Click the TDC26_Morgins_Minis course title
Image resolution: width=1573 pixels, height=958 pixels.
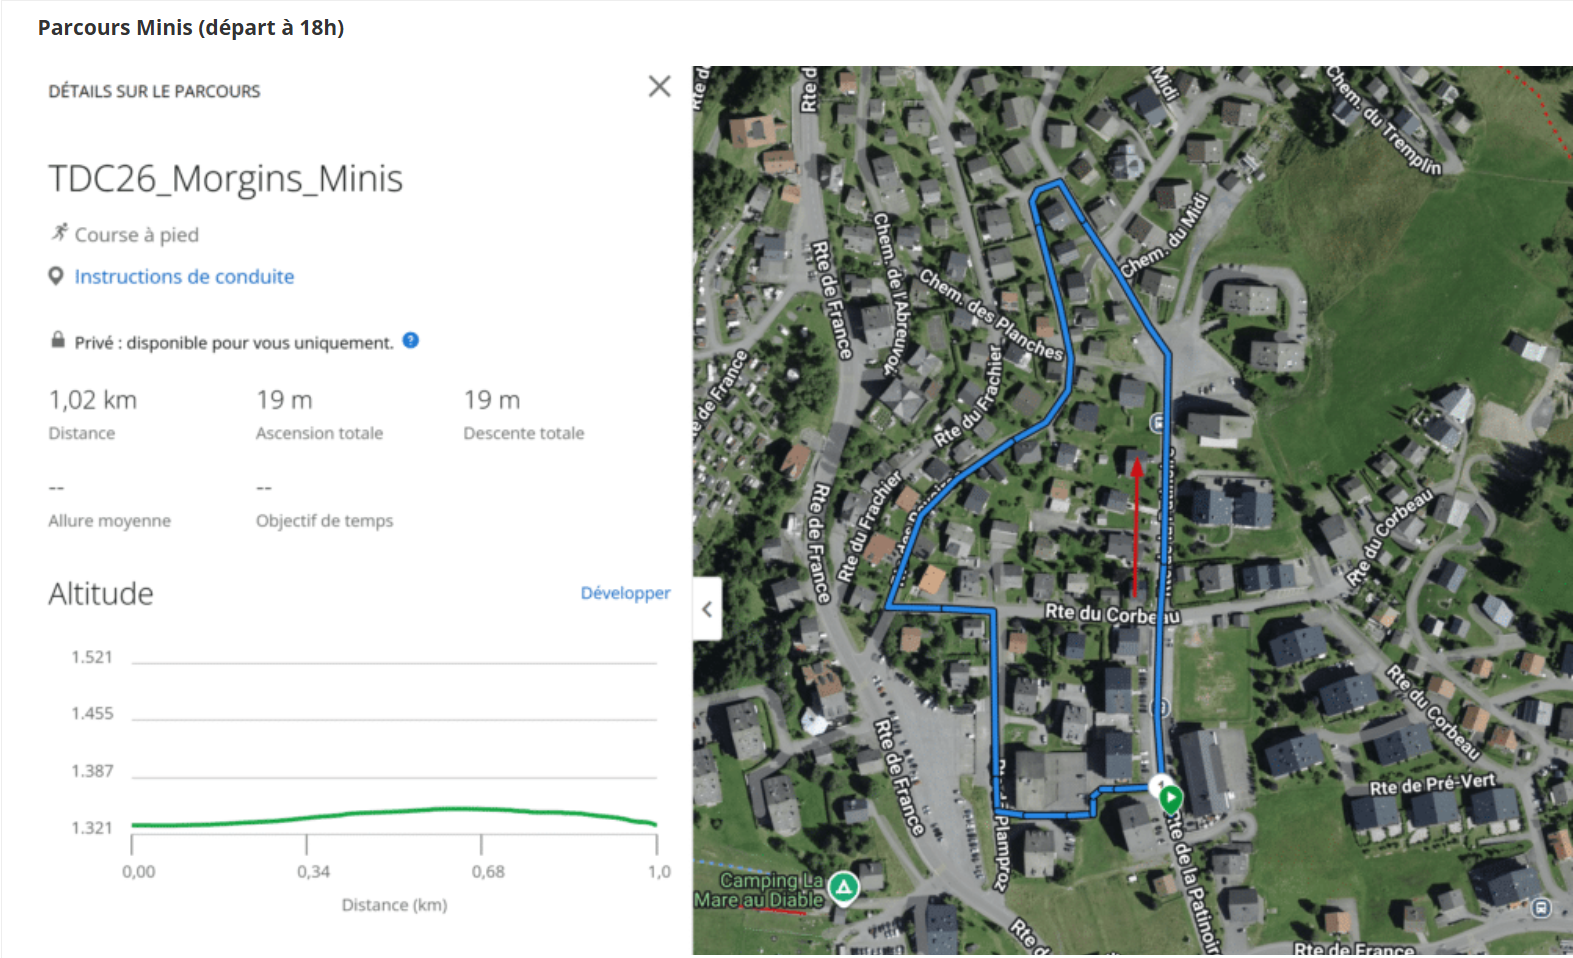click(x=226, y=179)
